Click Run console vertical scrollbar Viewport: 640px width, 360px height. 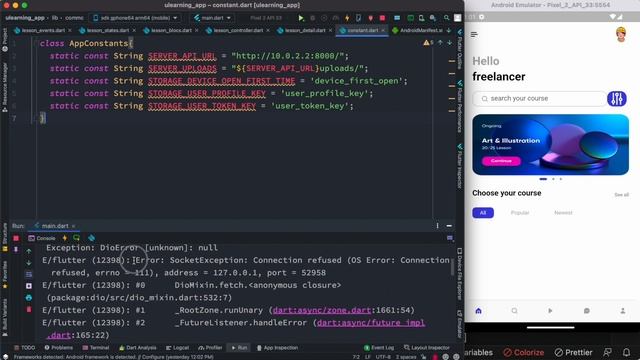tap(451, 267)
